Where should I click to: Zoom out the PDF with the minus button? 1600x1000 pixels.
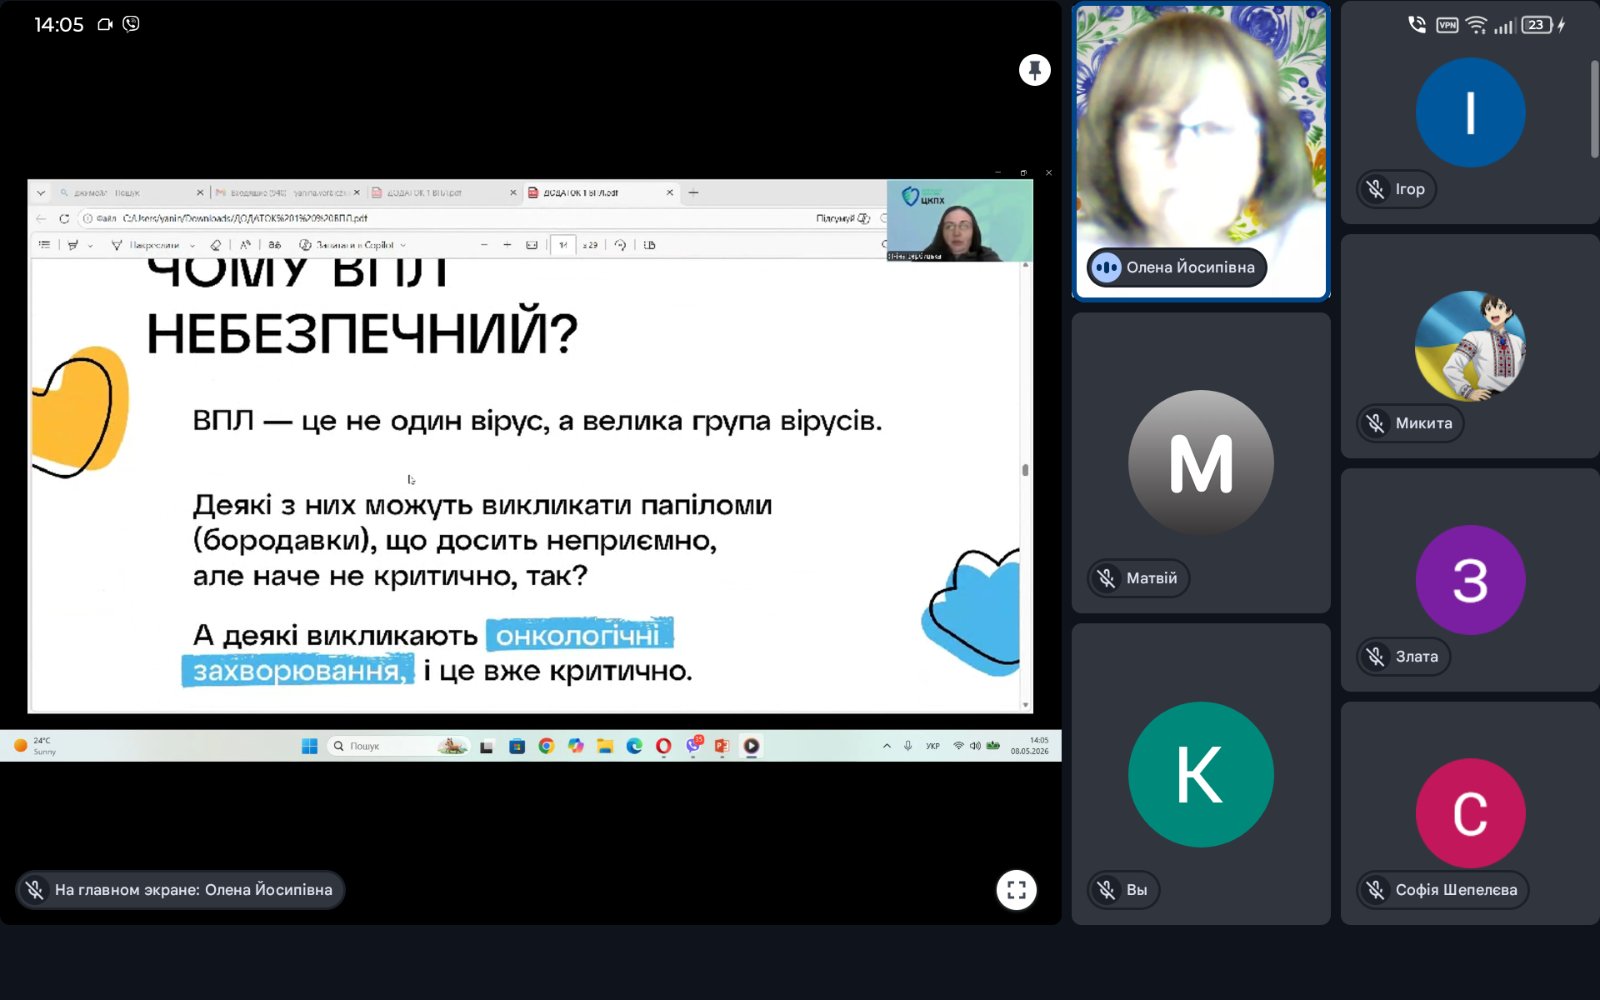(484, 245)
